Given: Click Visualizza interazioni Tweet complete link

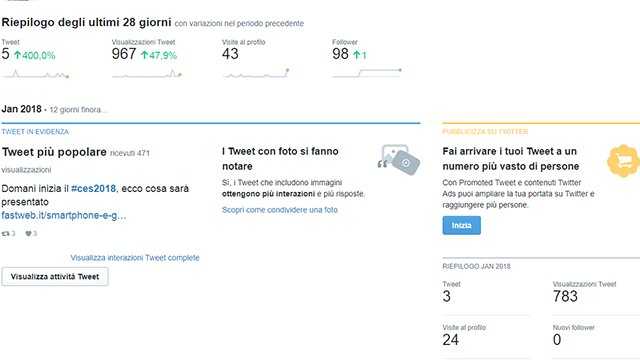Looking at the screenshot, I should 135,258.
